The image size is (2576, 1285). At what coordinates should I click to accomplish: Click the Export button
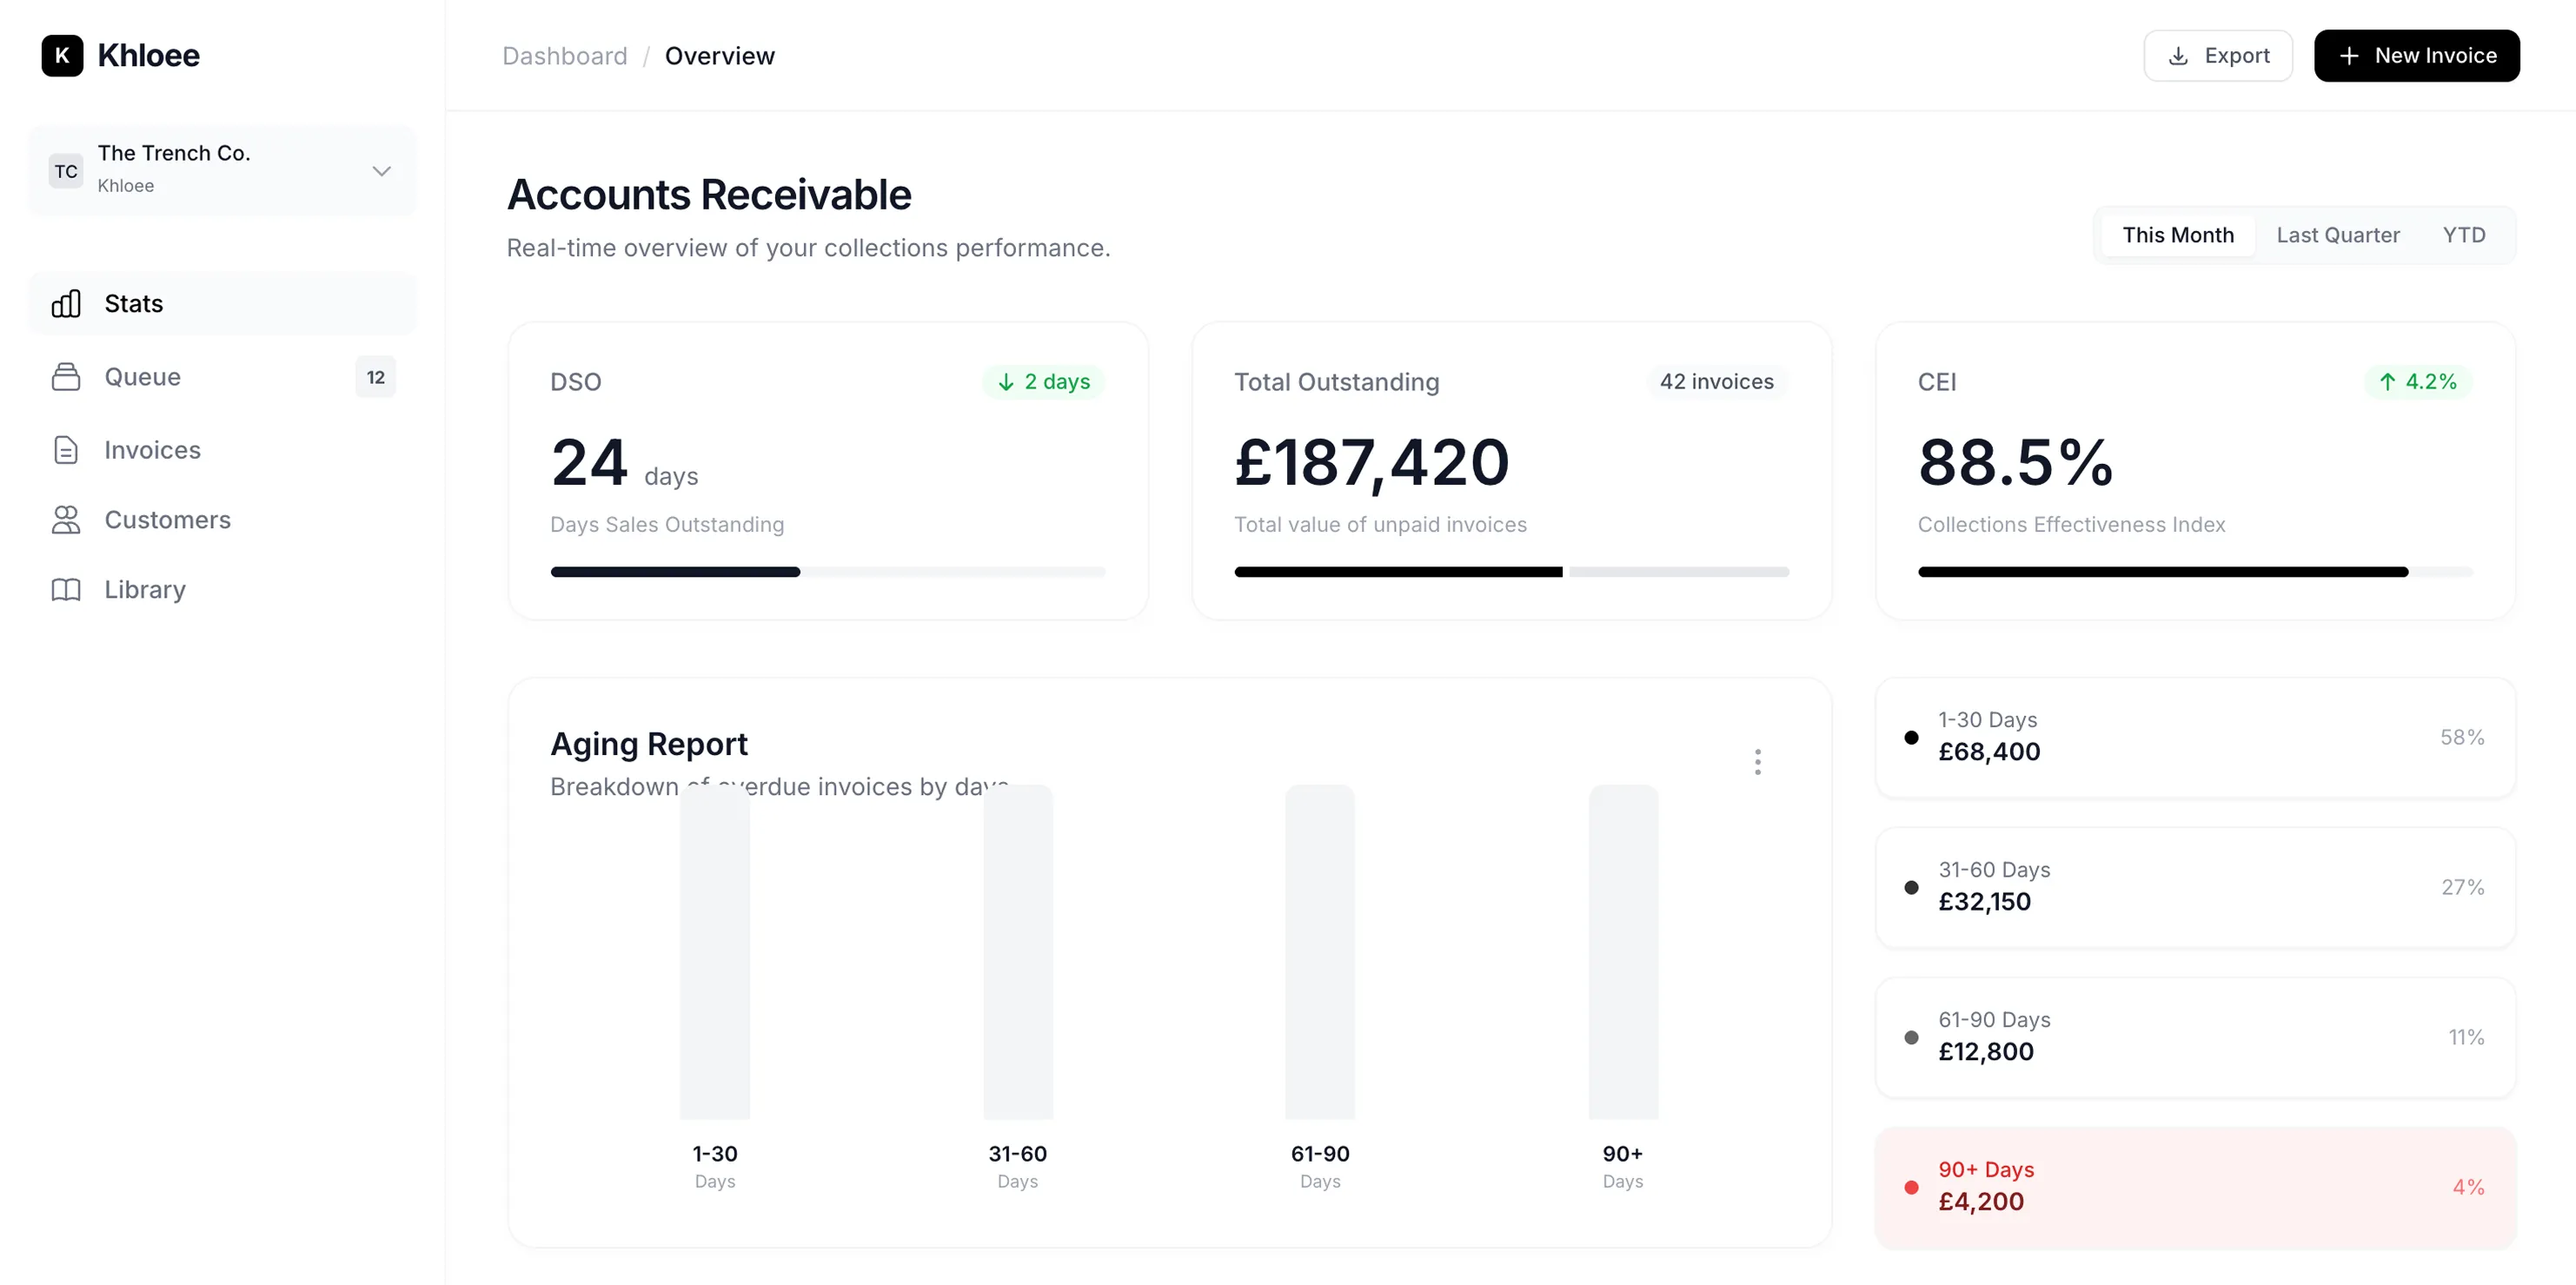pyautogui.click(x=2217, y=56)
